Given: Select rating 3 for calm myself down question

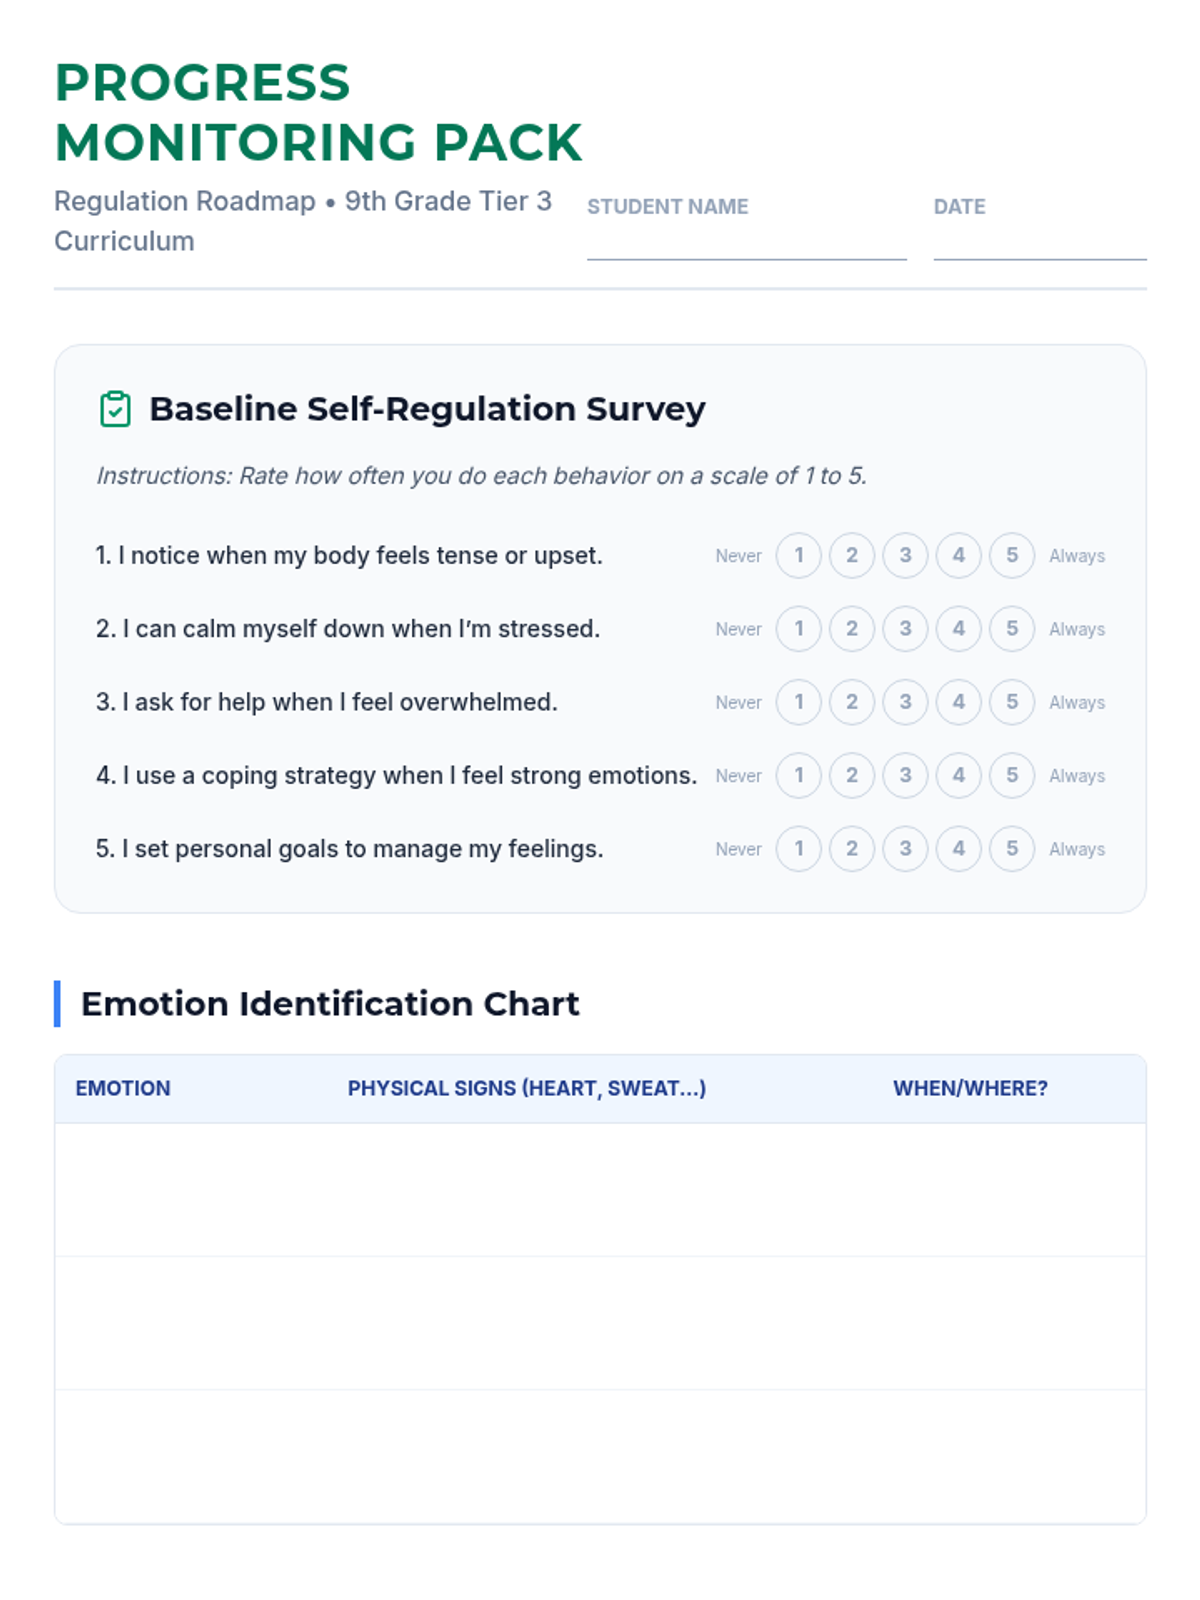Looking at the screenshot, I should [x=905, y=629].
